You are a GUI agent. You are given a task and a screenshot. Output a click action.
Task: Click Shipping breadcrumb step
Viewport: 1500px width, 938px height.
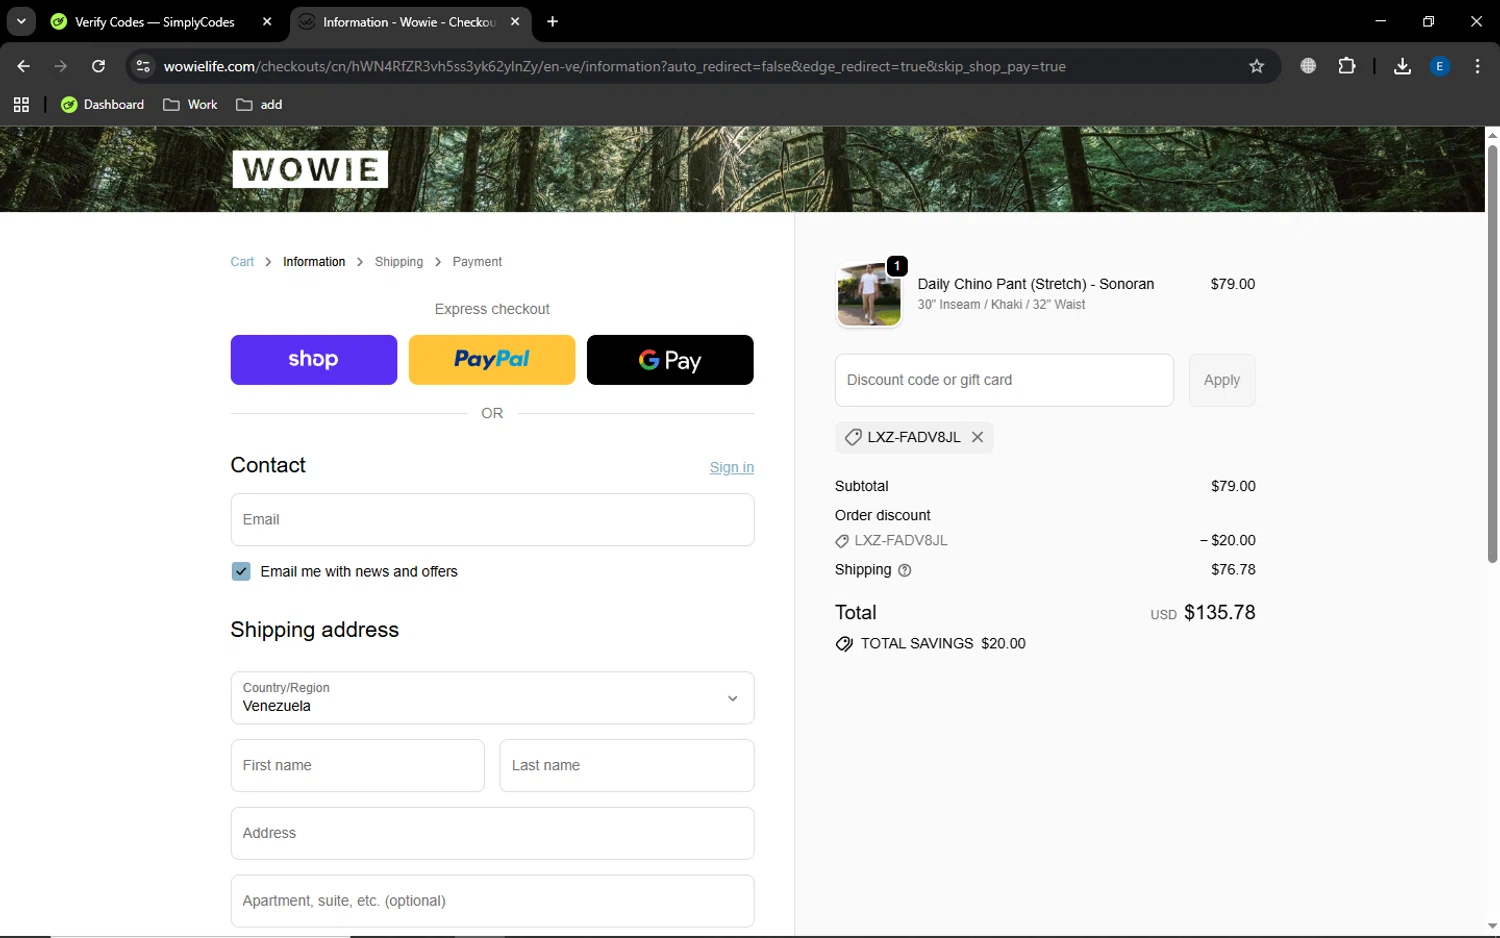point(399,262)
